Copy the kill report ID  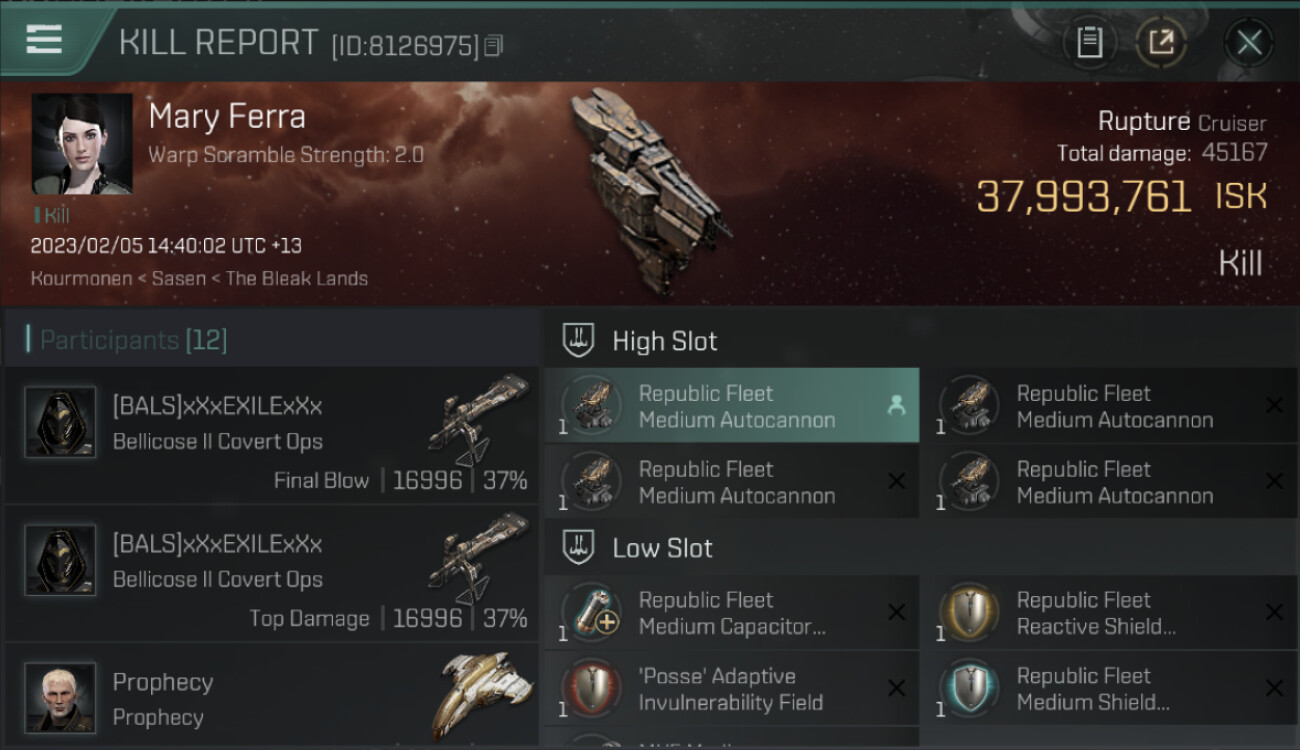pos(493,46)
